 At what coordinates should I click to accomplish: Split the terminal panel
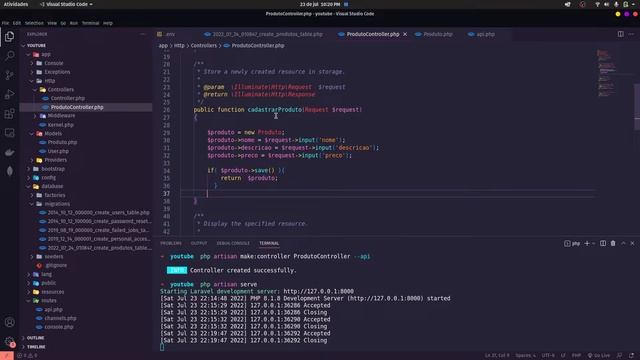pos(603,243)
